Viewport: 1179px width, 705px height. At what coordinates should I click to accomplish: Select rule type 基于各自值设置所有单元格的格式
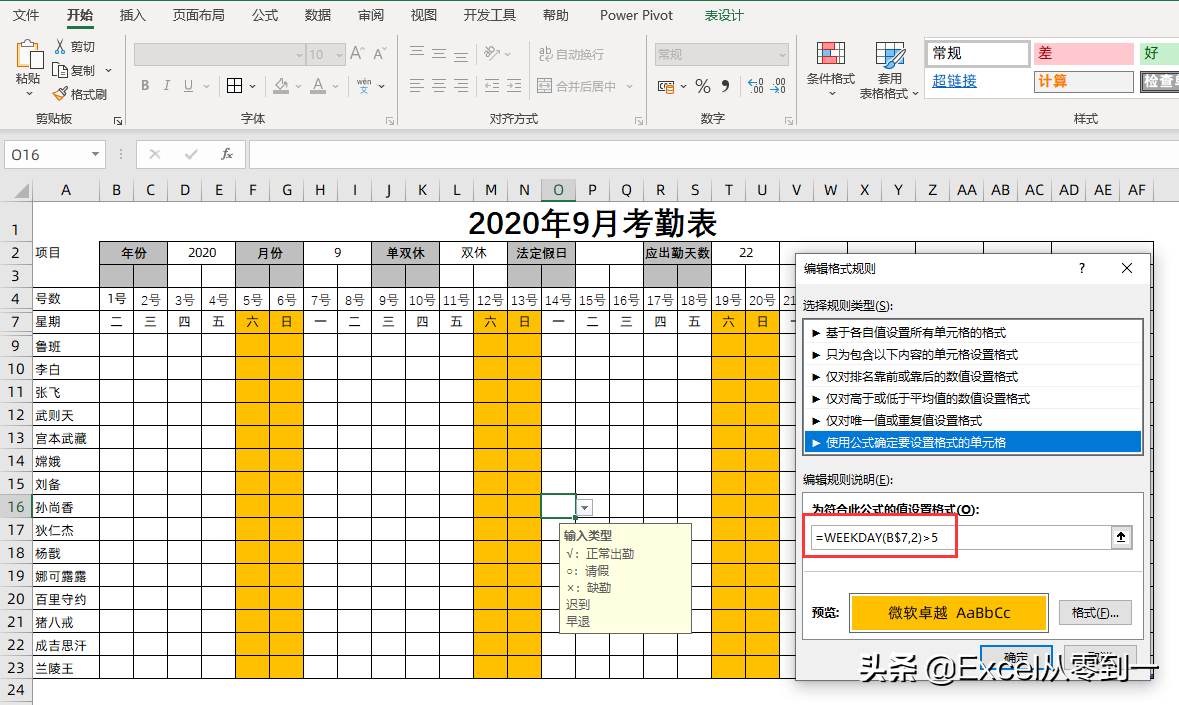(972, 332)
